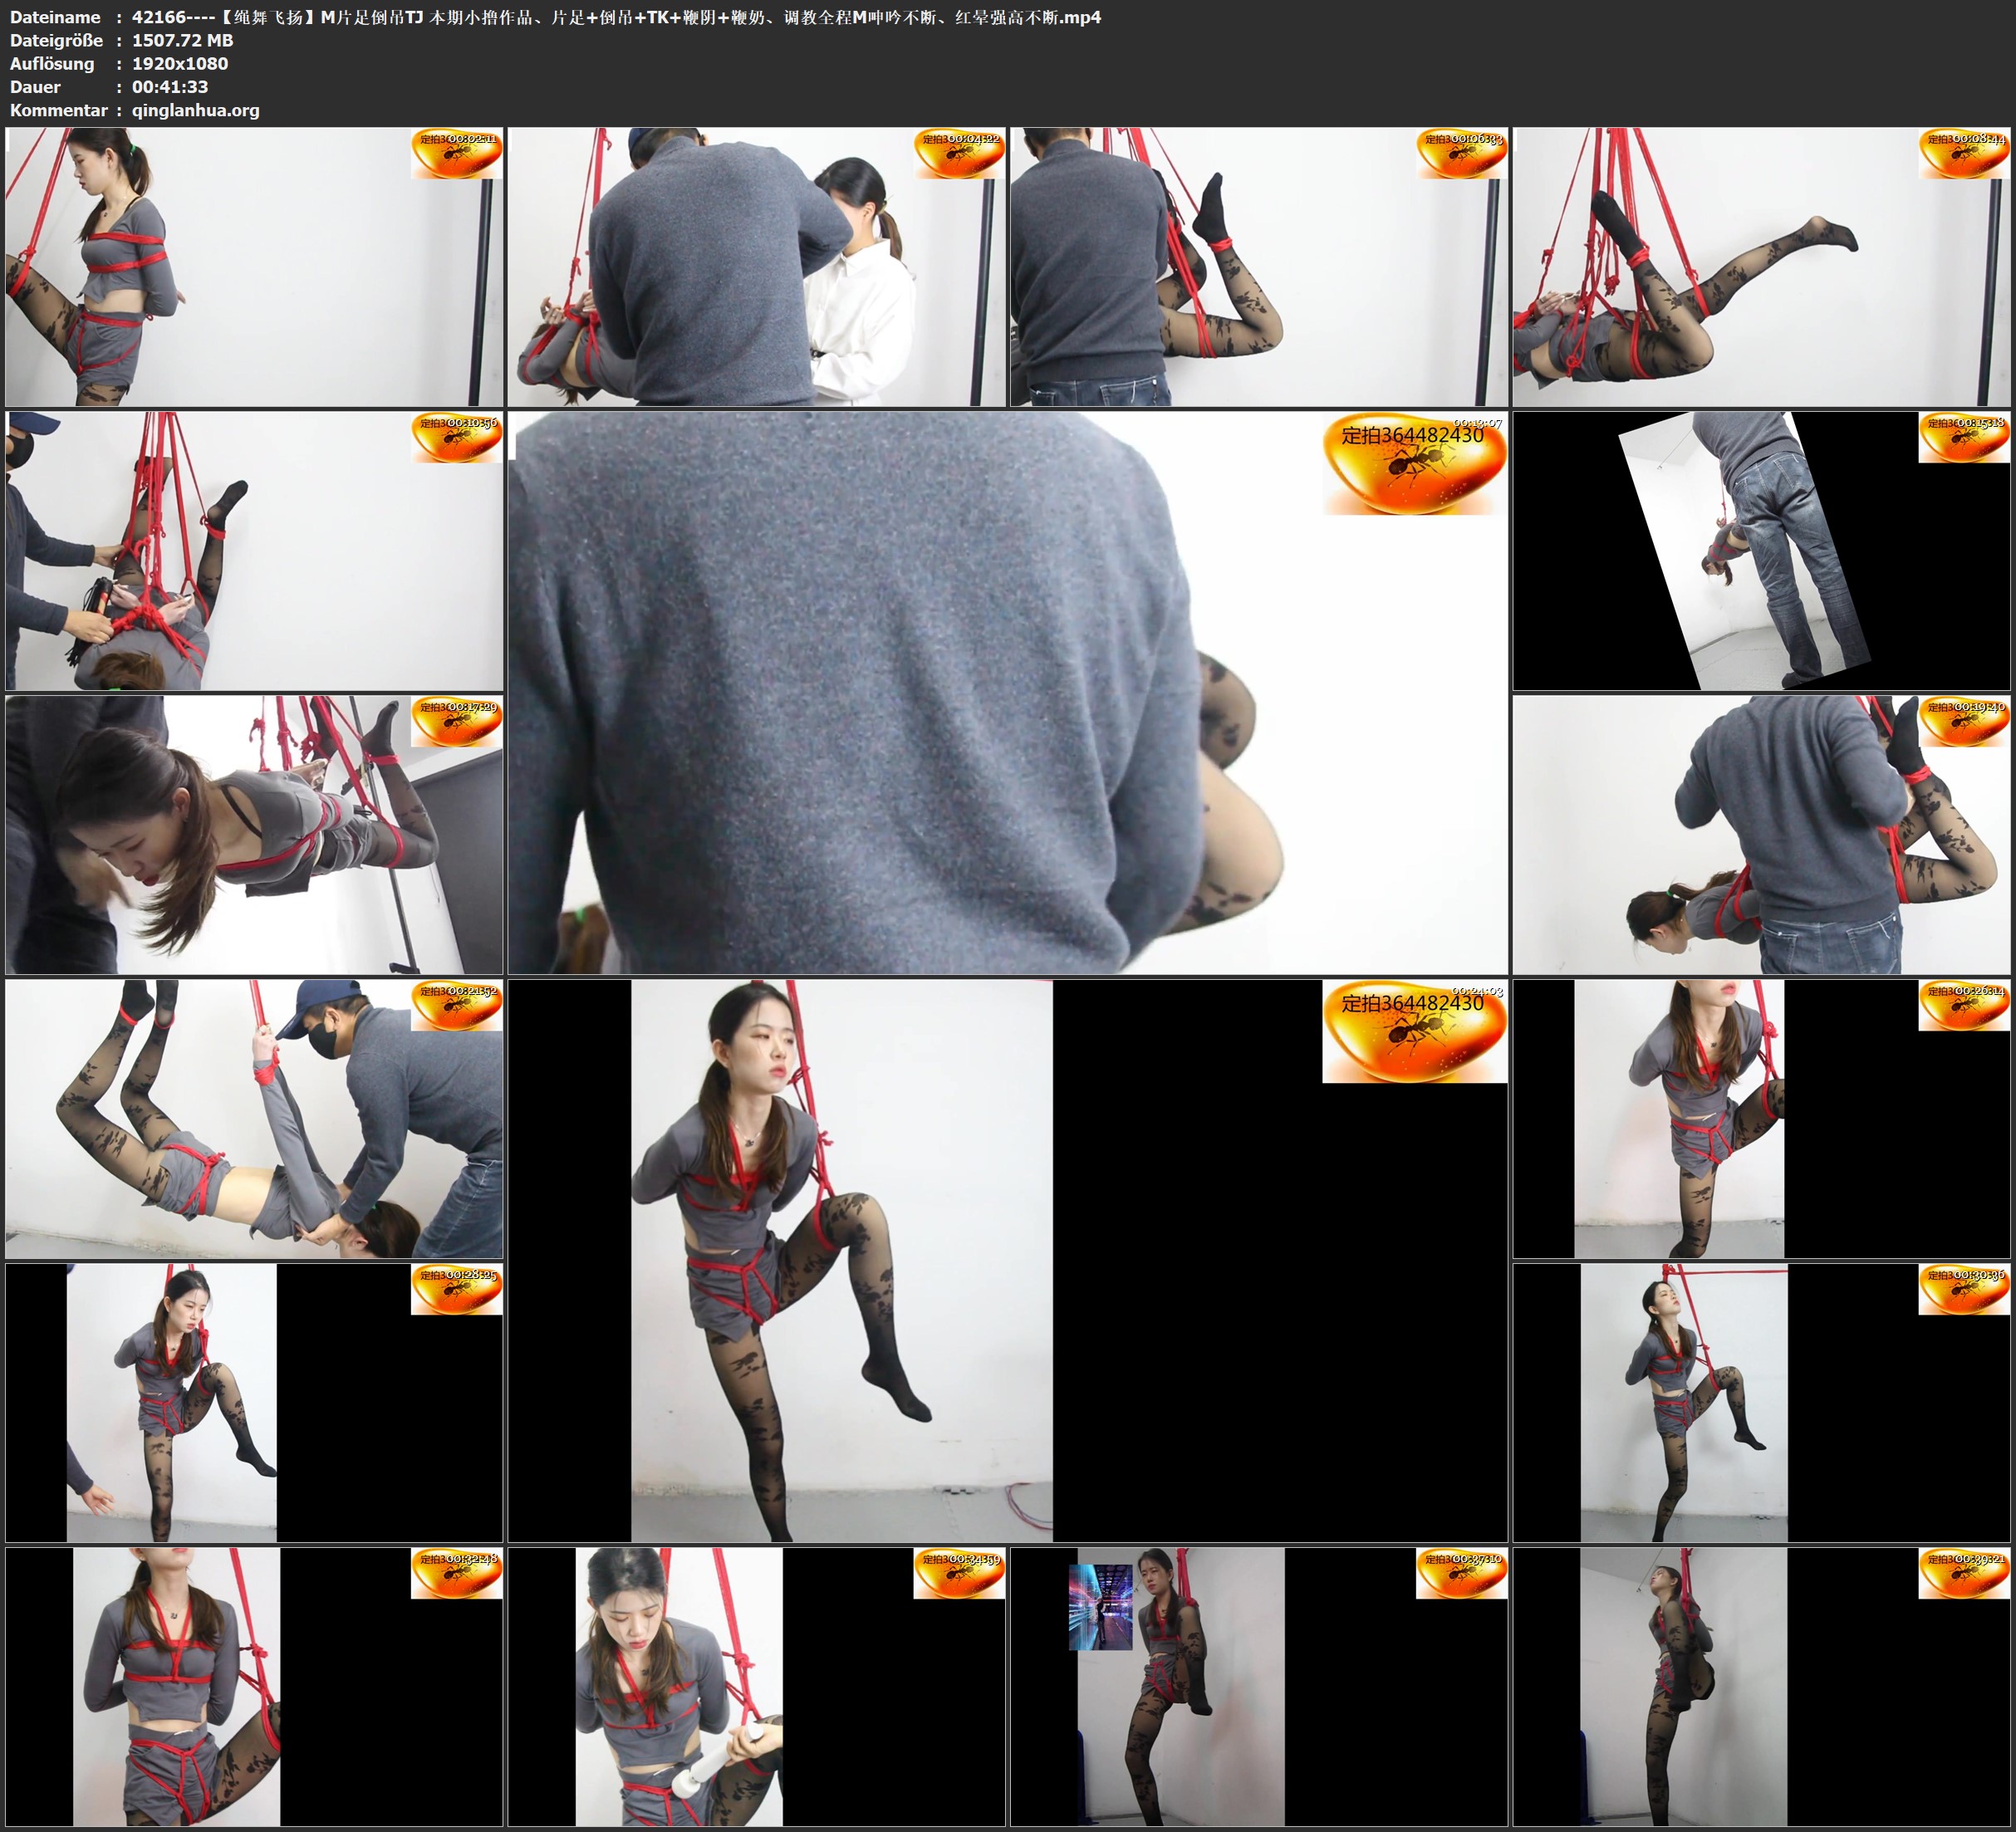Click the watermark logo on the 00:39:21 thumbnail
Screen dimensions: 2016x1832
tap(1963, 1573)
